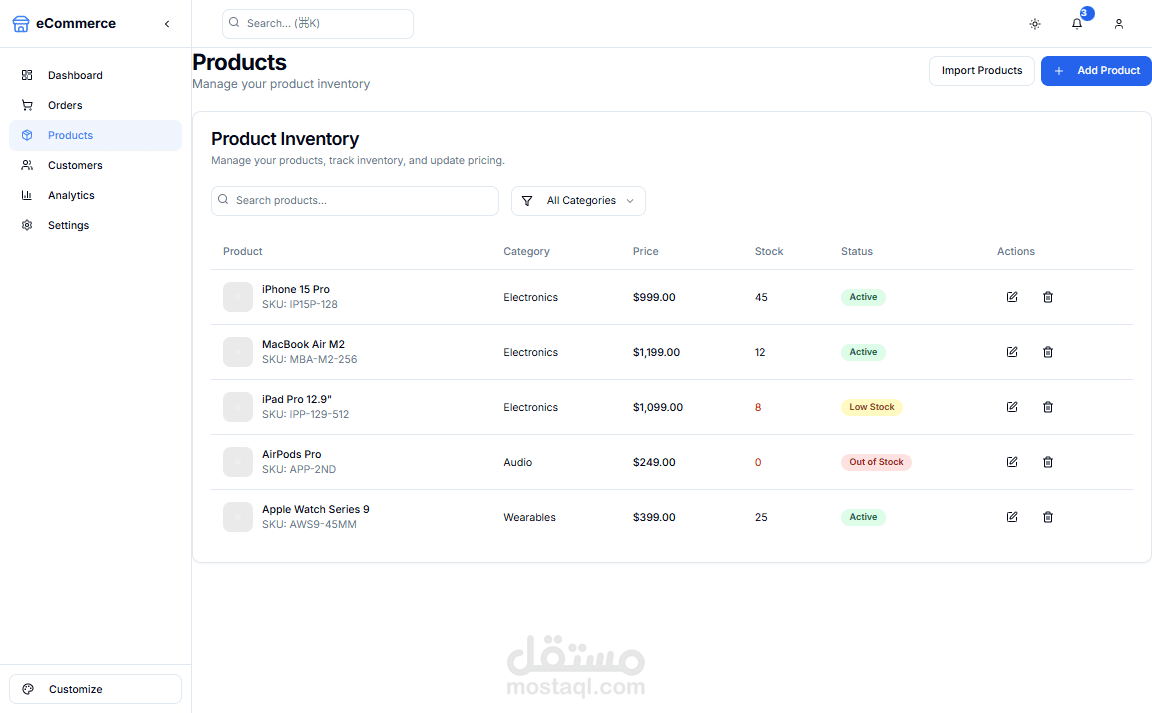Click the price $249.00

[654, 462]
